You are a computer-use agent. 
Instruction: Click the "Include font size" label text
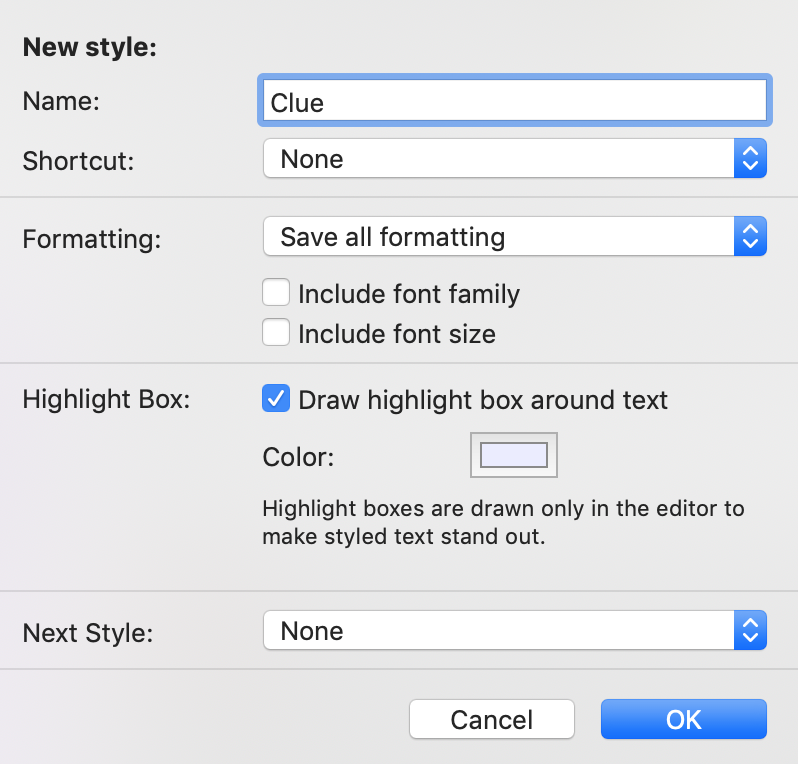(x=396, y=334)
